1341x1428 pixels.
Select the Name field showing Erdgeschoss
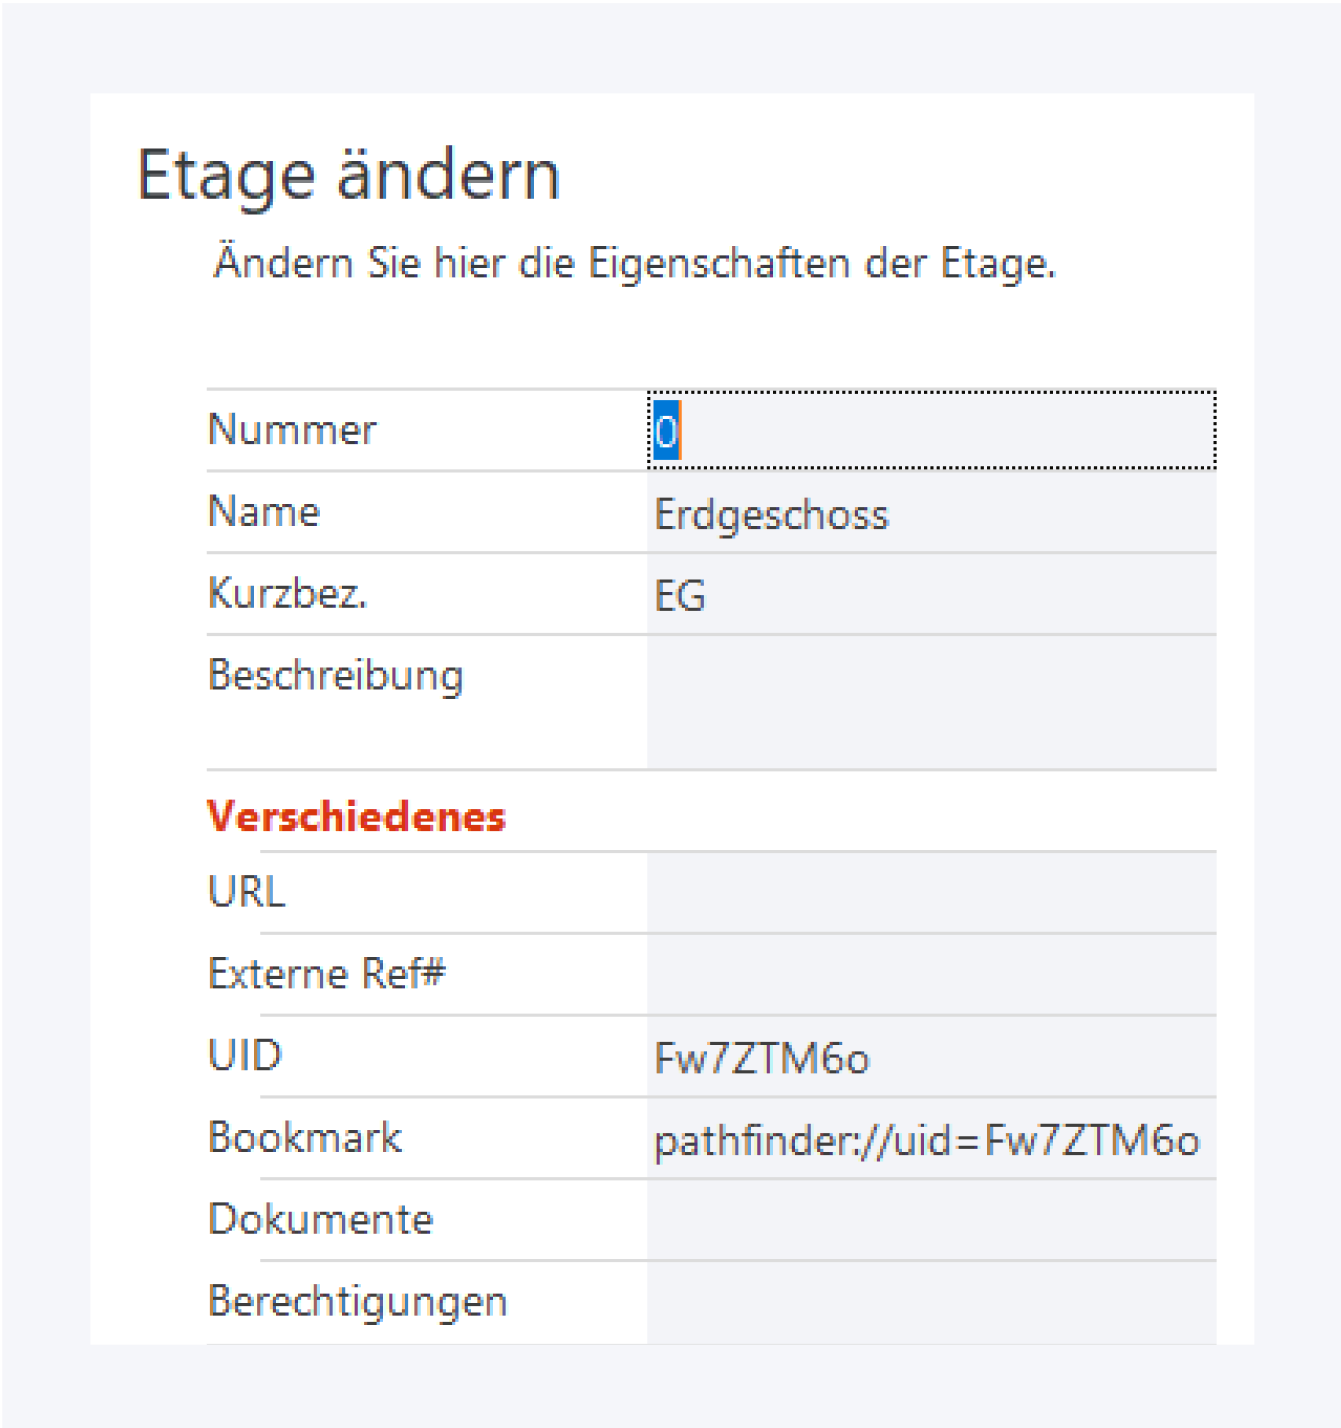point(930,514)
